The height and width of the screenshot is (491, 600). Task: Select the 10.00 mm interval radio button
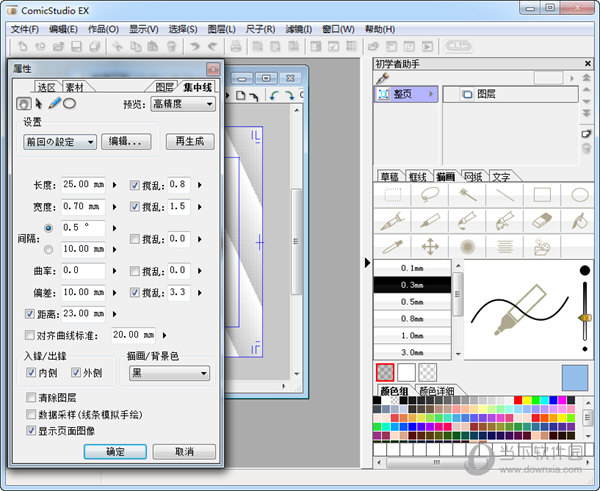48,250
